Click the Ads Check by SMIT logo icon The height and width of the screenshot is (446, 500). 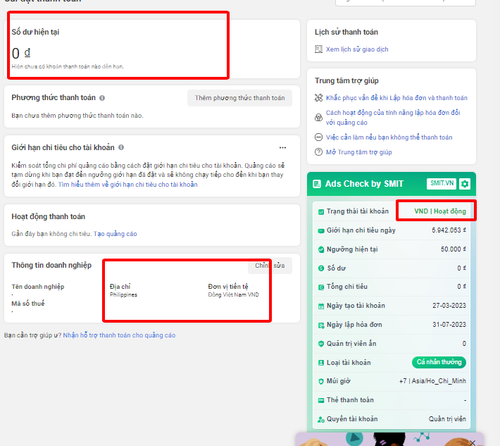click(317, 184)
